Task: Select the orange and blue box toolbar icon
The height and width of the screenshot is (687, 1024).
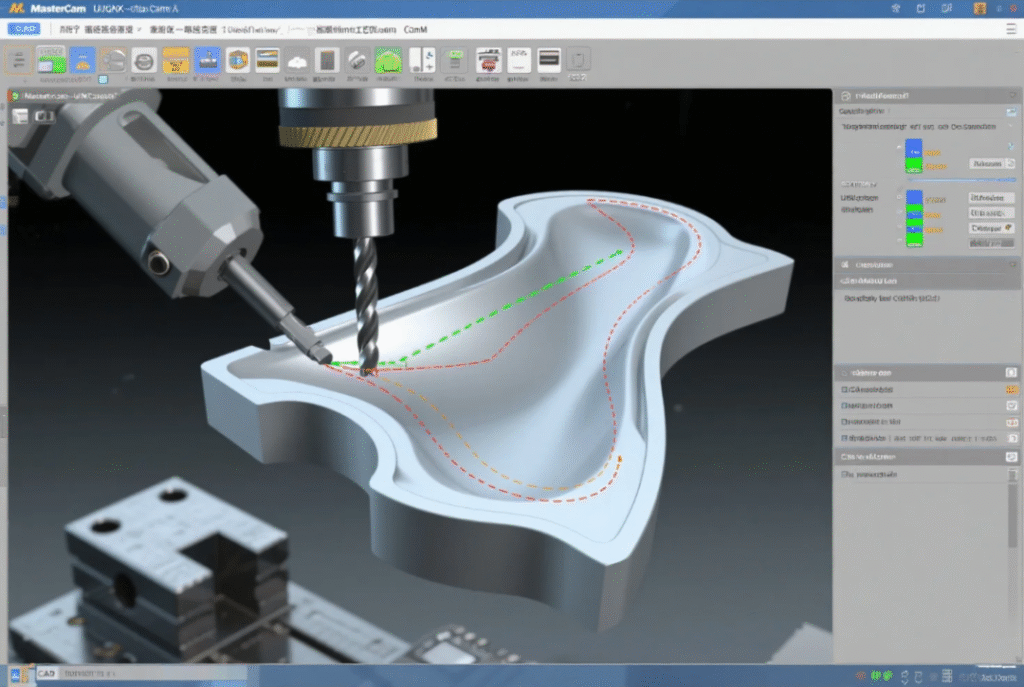Action: click(238, 61)
